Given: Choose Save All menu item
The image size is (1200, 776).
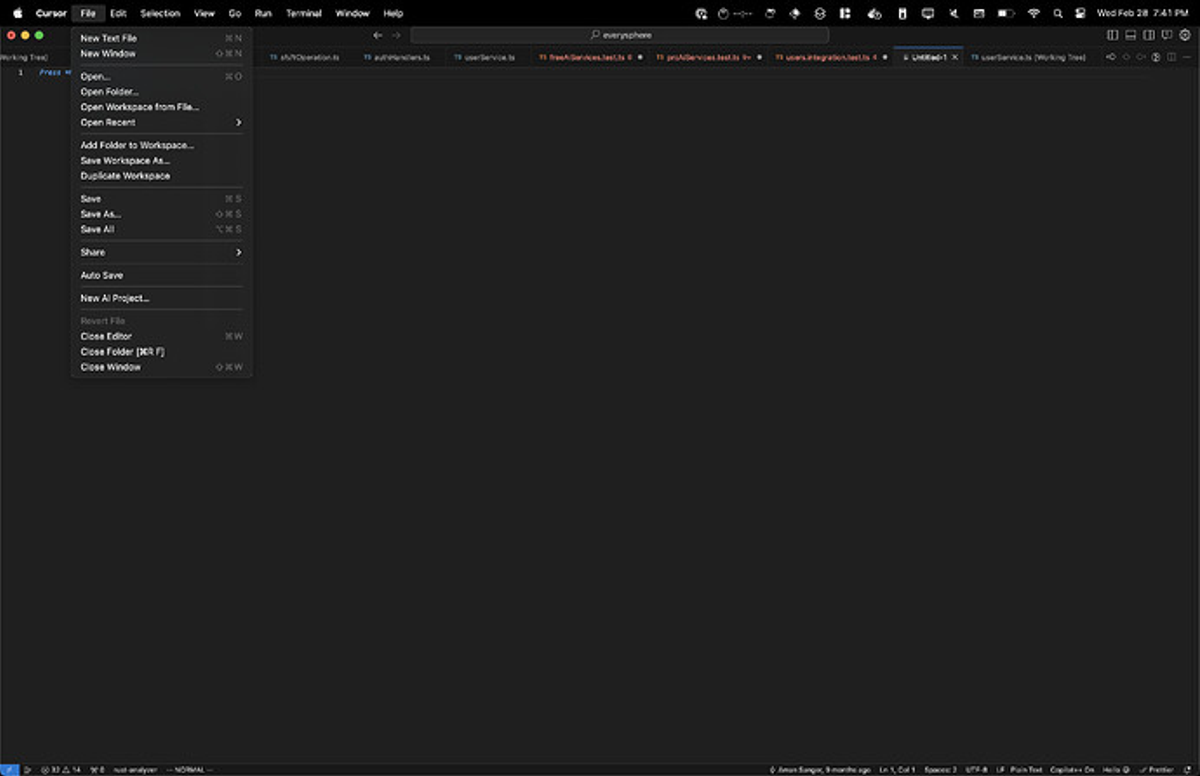Looking at the screenshot, I should click(161, 229).
